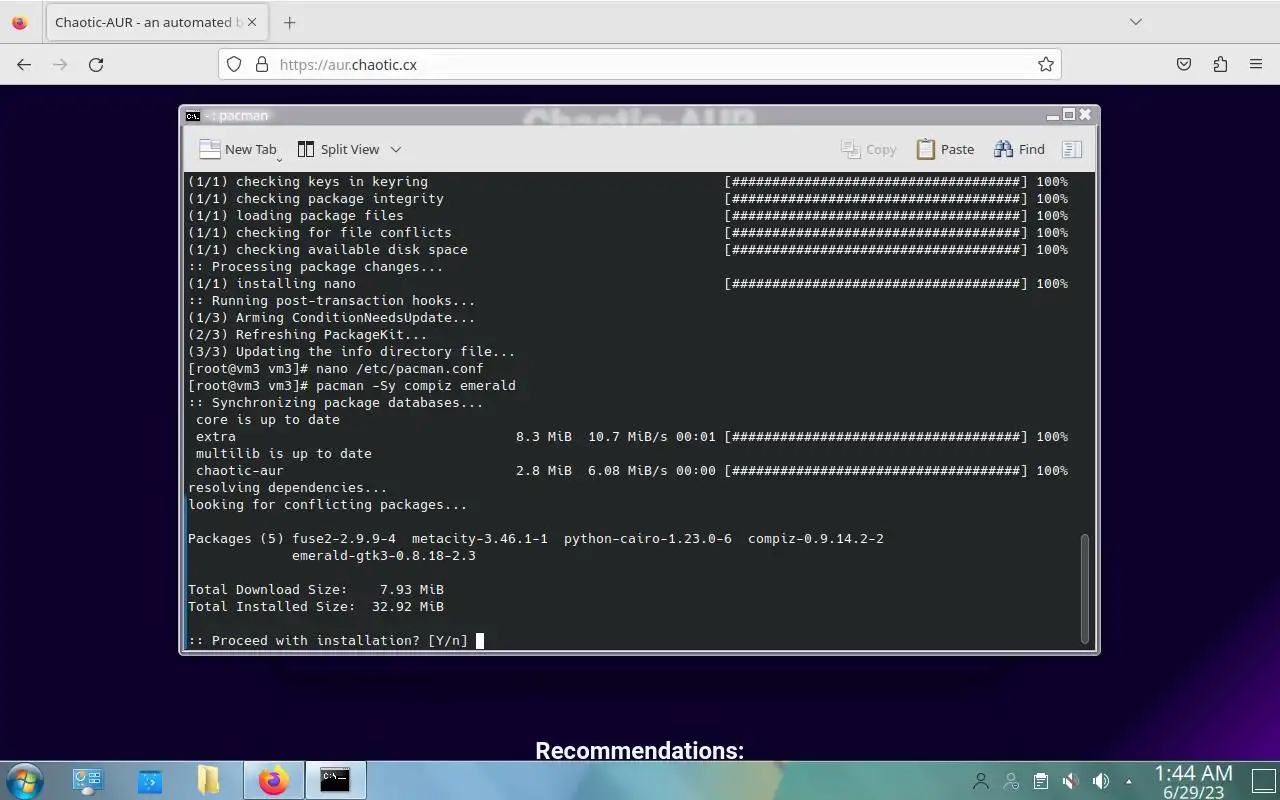
Task: Click the tracking protection shield icon
Action: [234, 64]
